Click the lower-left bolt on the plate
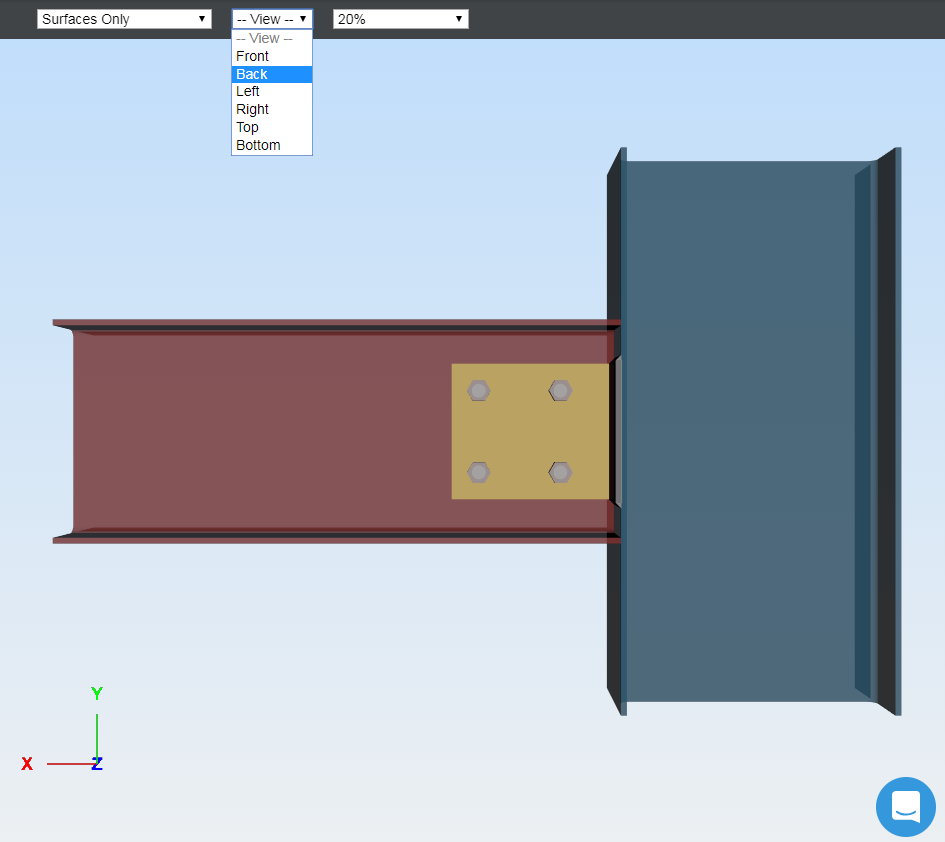This screenshot has height=842, width=945. click(x=479, y=473)
